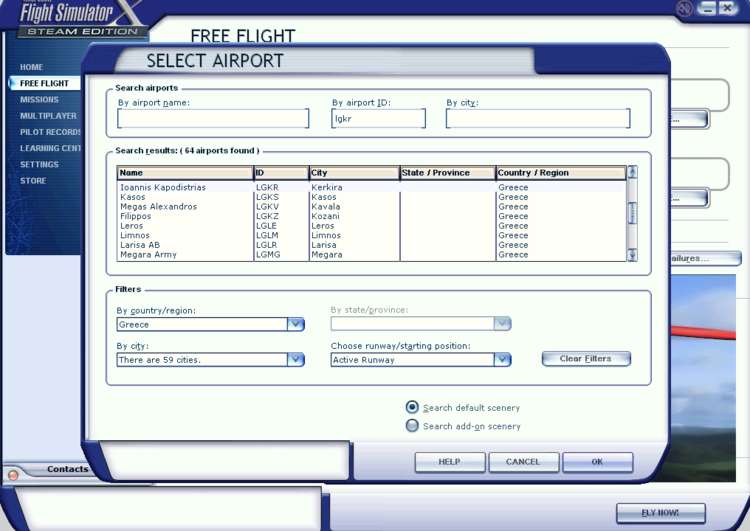The height and width of the screenshot is (531, 750).
Task: Sort results by the Name column header
Action: click(185, 173)
